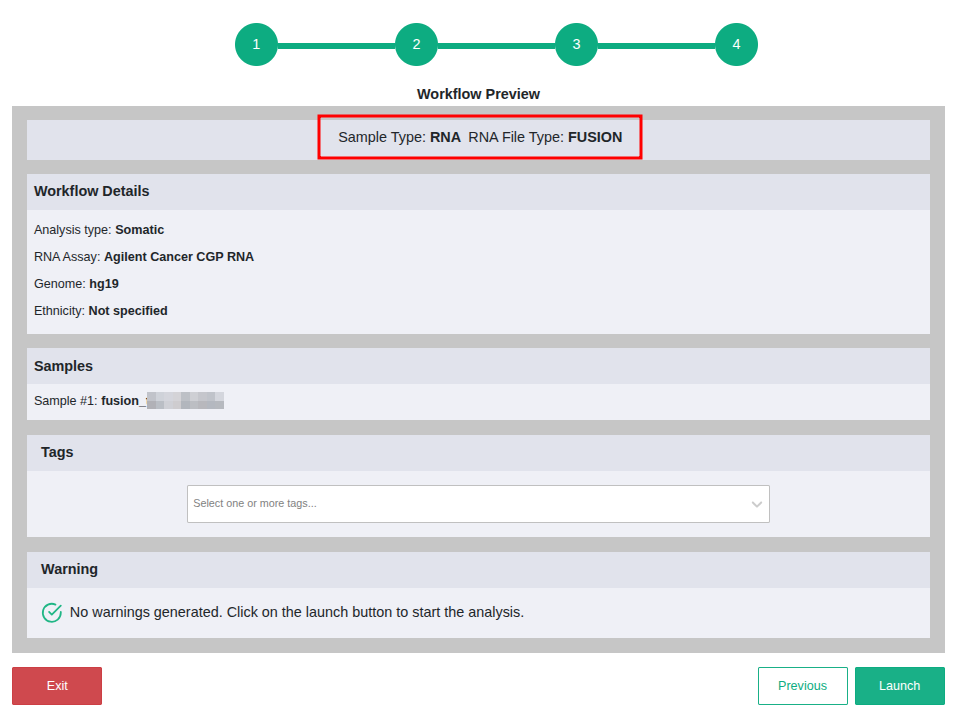Select step 3 circle in the stepper

point(576,45)
